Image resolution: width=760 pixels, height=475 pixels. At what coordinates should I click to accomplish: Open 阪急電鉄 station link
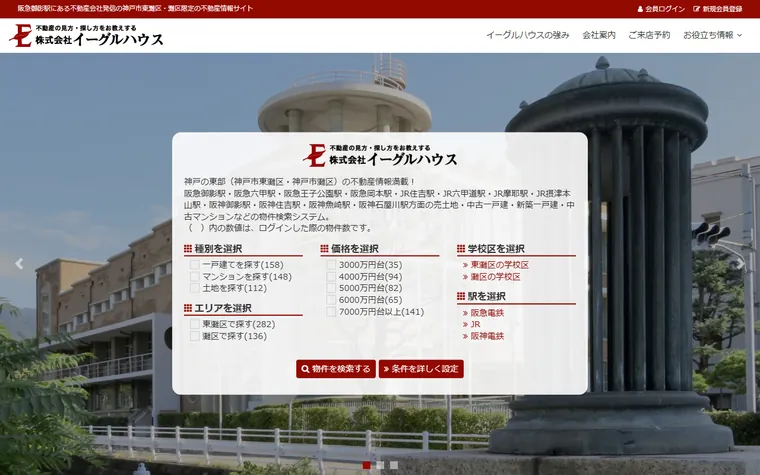pos(487,313)
